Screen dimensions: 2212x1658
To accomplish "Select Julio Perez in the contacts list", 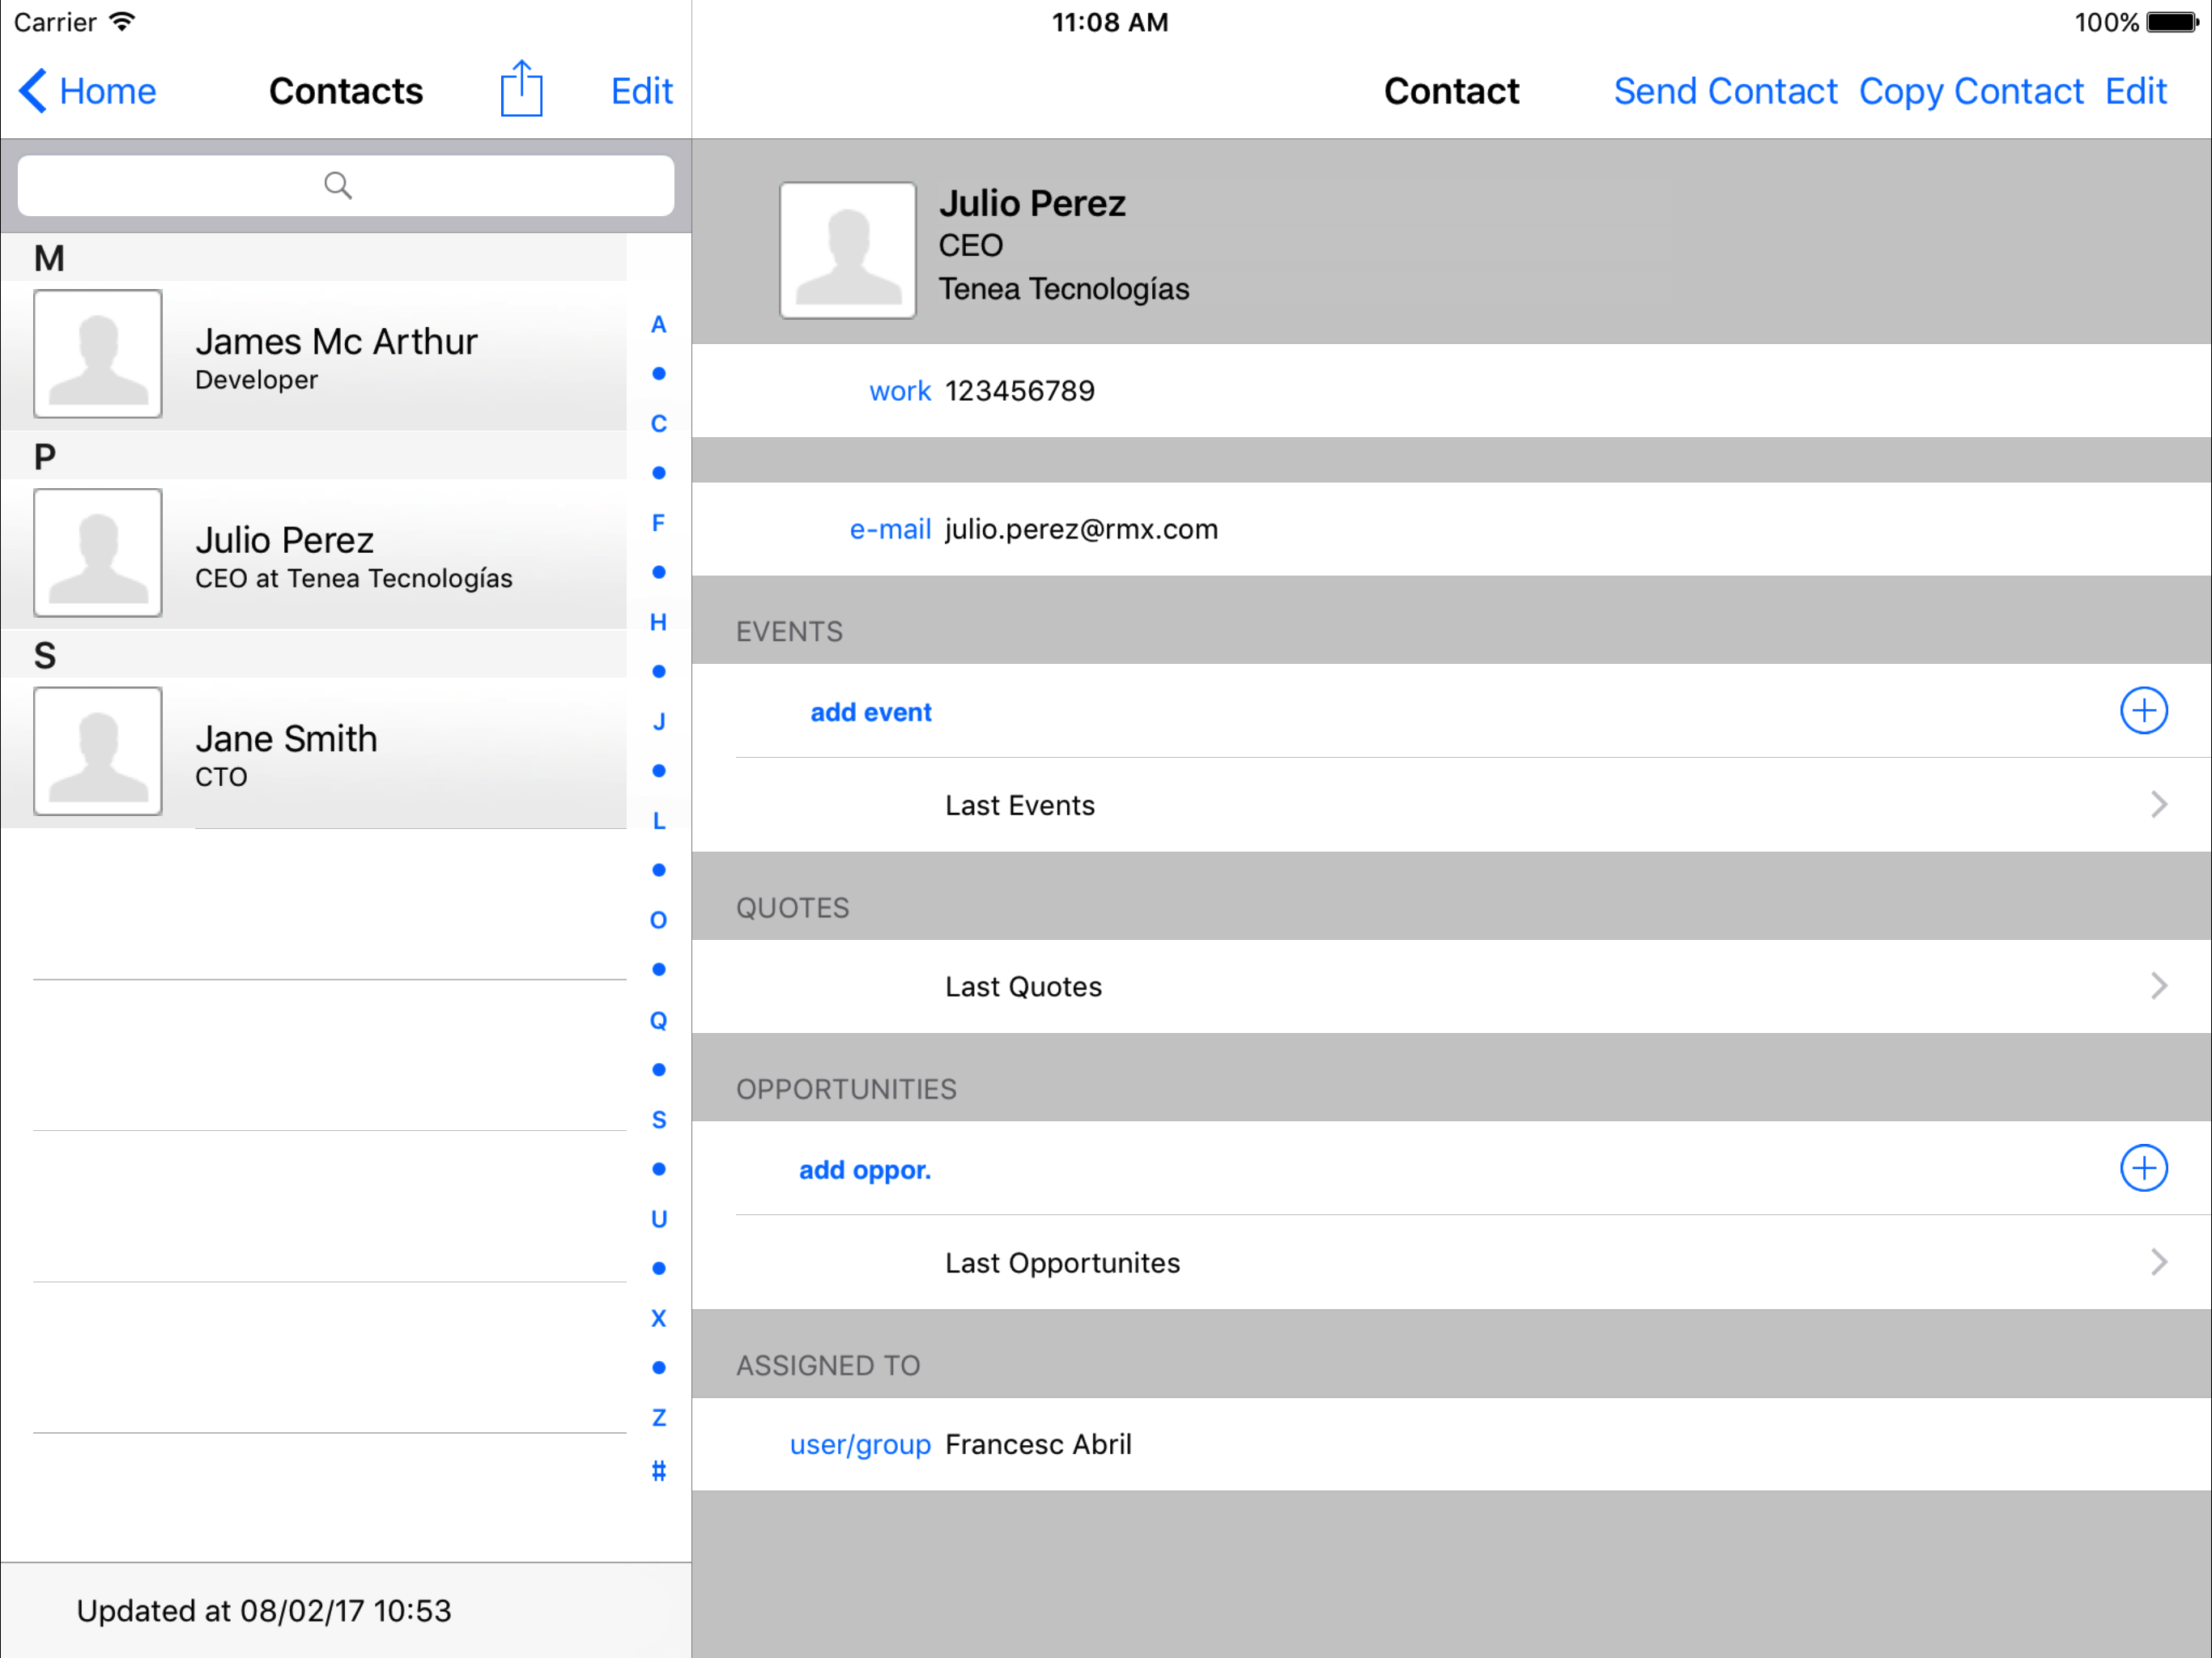I will (x=314, y=553).
